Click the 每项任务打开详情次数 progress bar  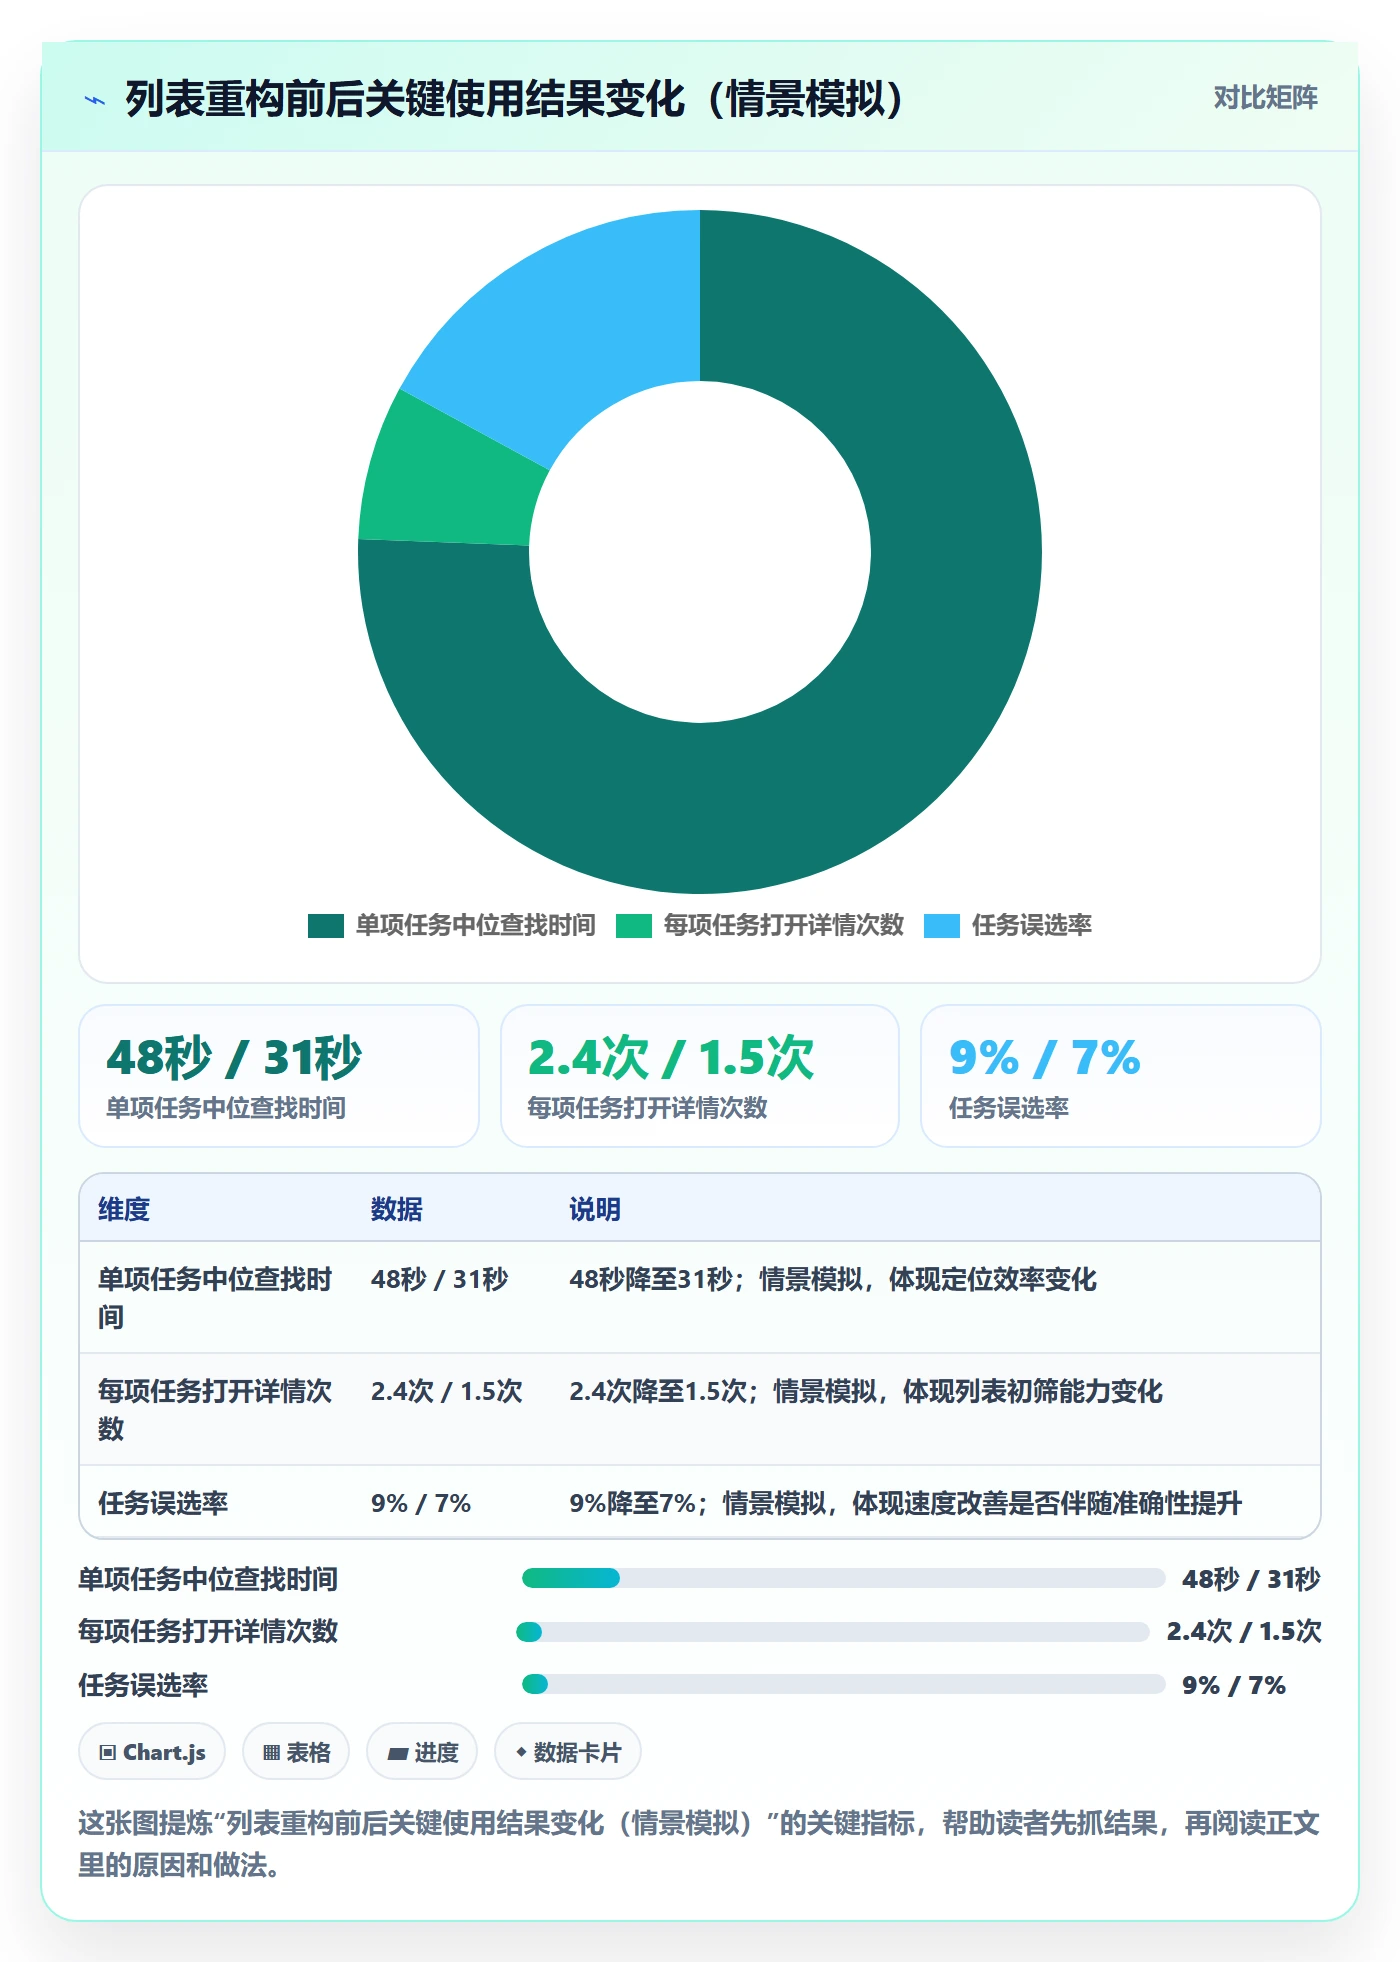point(833,1632)
